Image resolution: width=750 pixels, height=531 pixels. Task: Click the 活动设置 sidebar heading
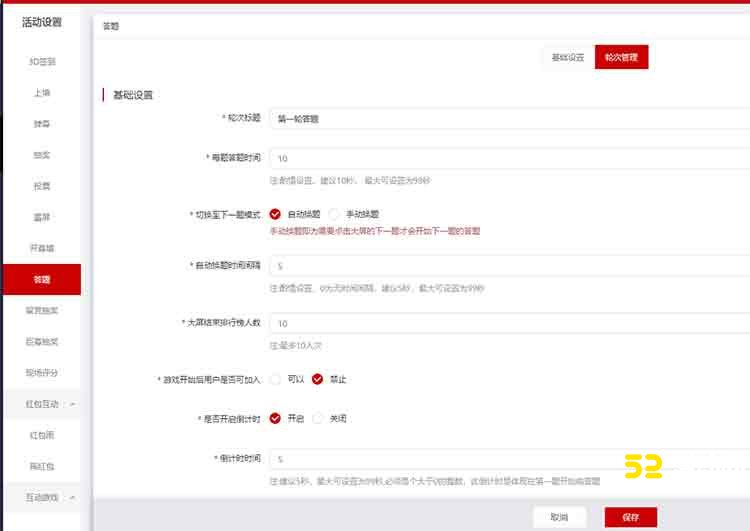(42, 22)
